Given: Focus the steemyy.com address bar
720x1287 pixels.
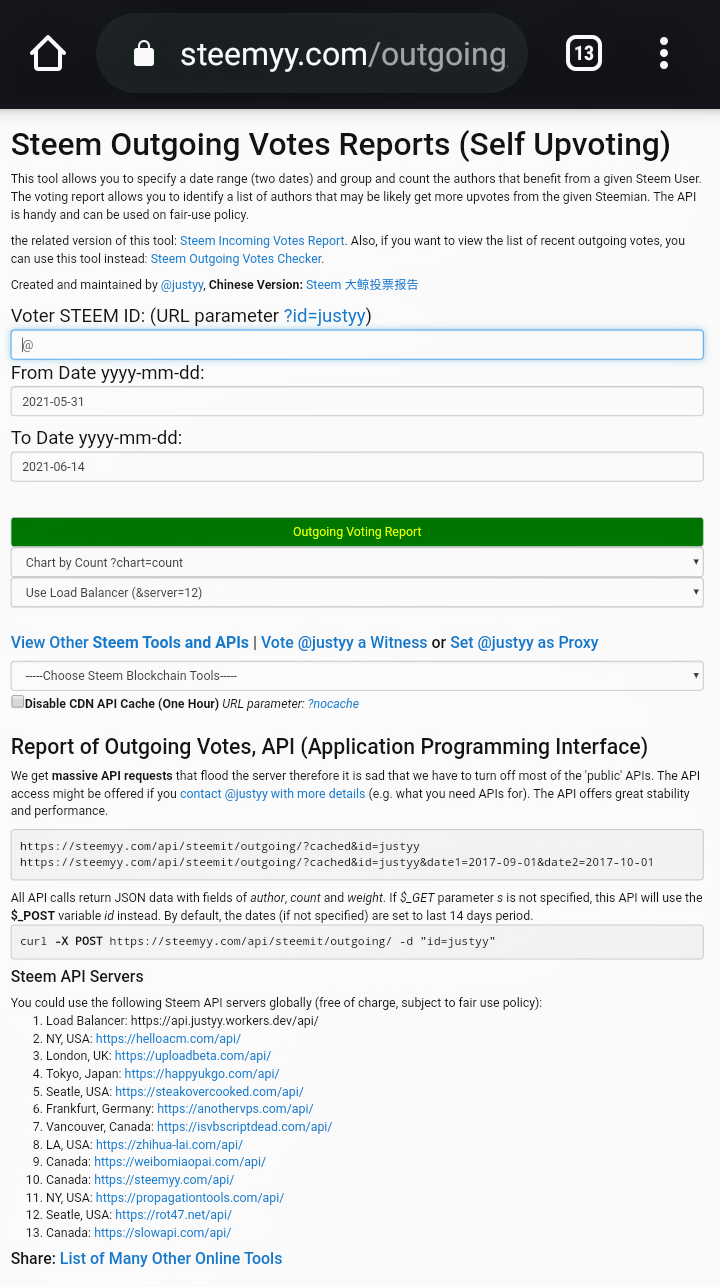Looking at the screenshot, I should pos(312,53).
